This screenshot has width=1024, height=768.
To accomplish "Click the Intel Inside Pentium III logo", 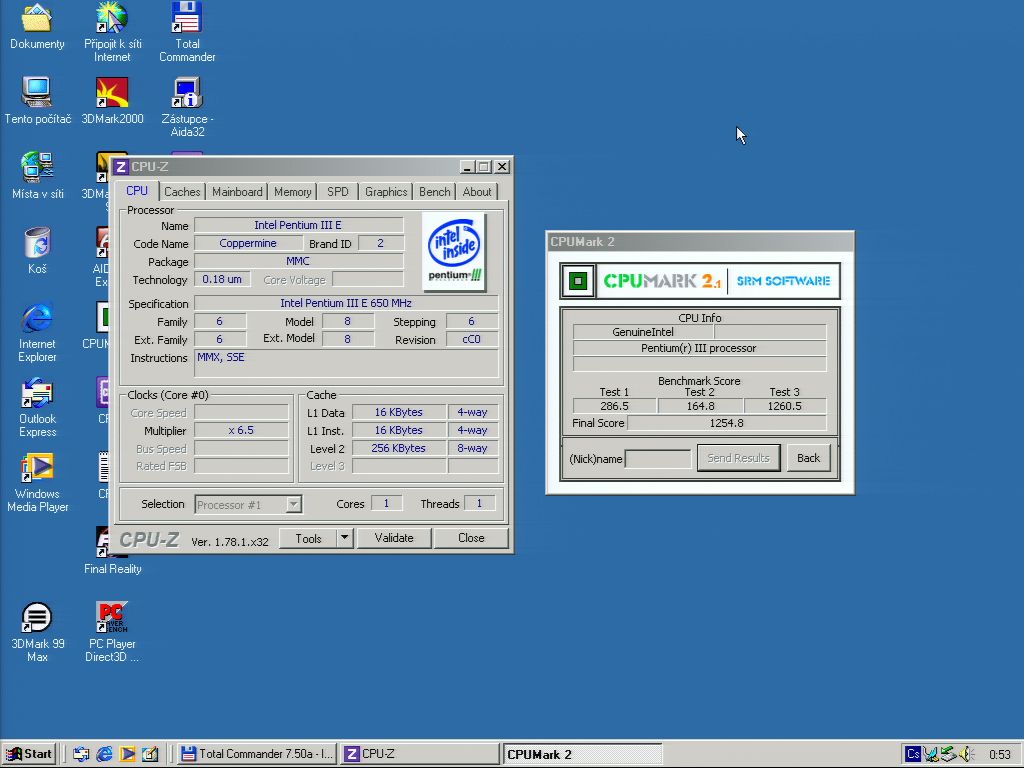I will point(454,251).
